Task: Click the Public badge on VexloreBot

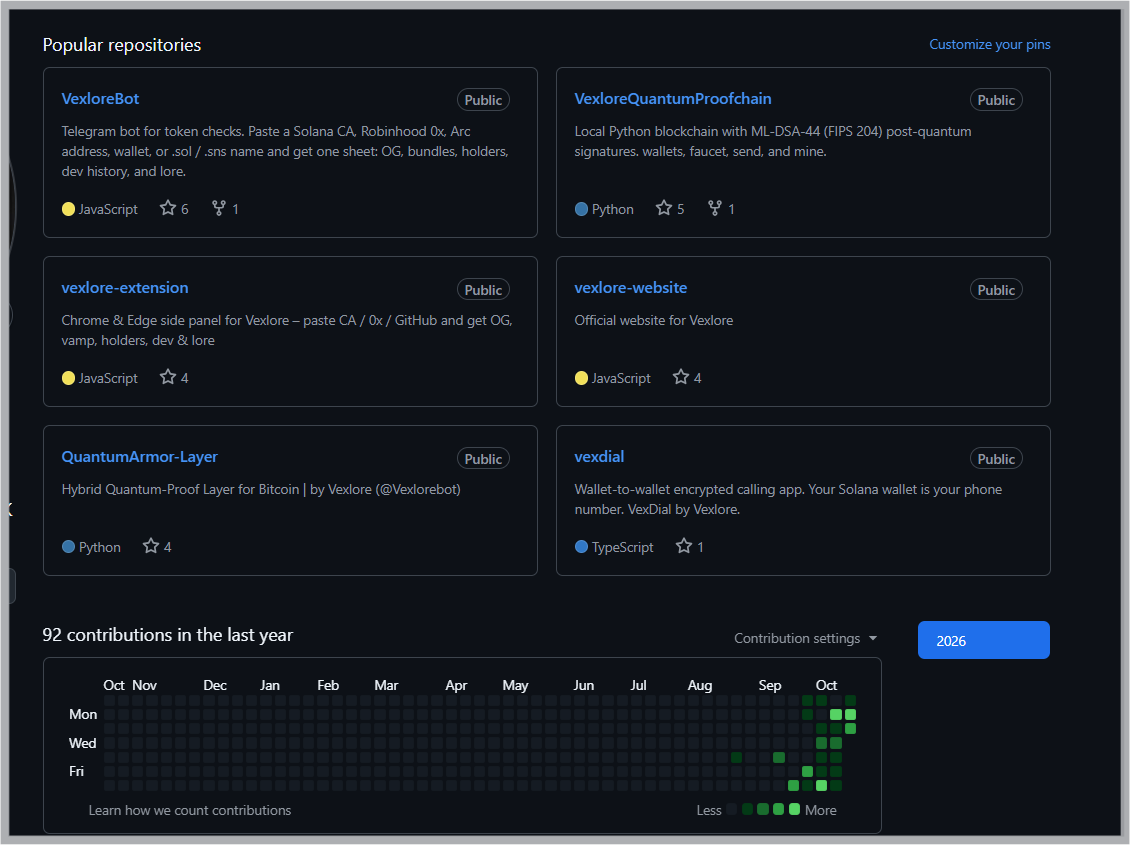Action: click(x=483, y=100)
